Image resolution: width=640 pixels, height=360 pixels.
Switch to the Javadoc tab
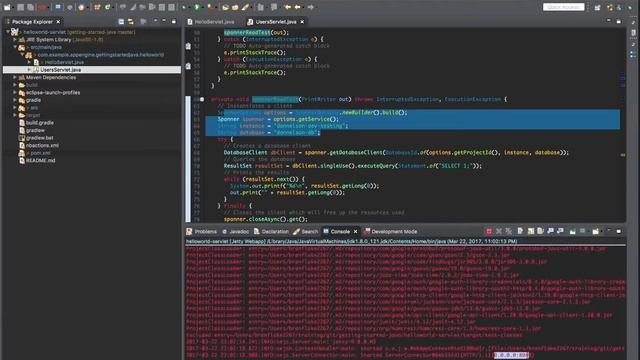tap(236, 231)
